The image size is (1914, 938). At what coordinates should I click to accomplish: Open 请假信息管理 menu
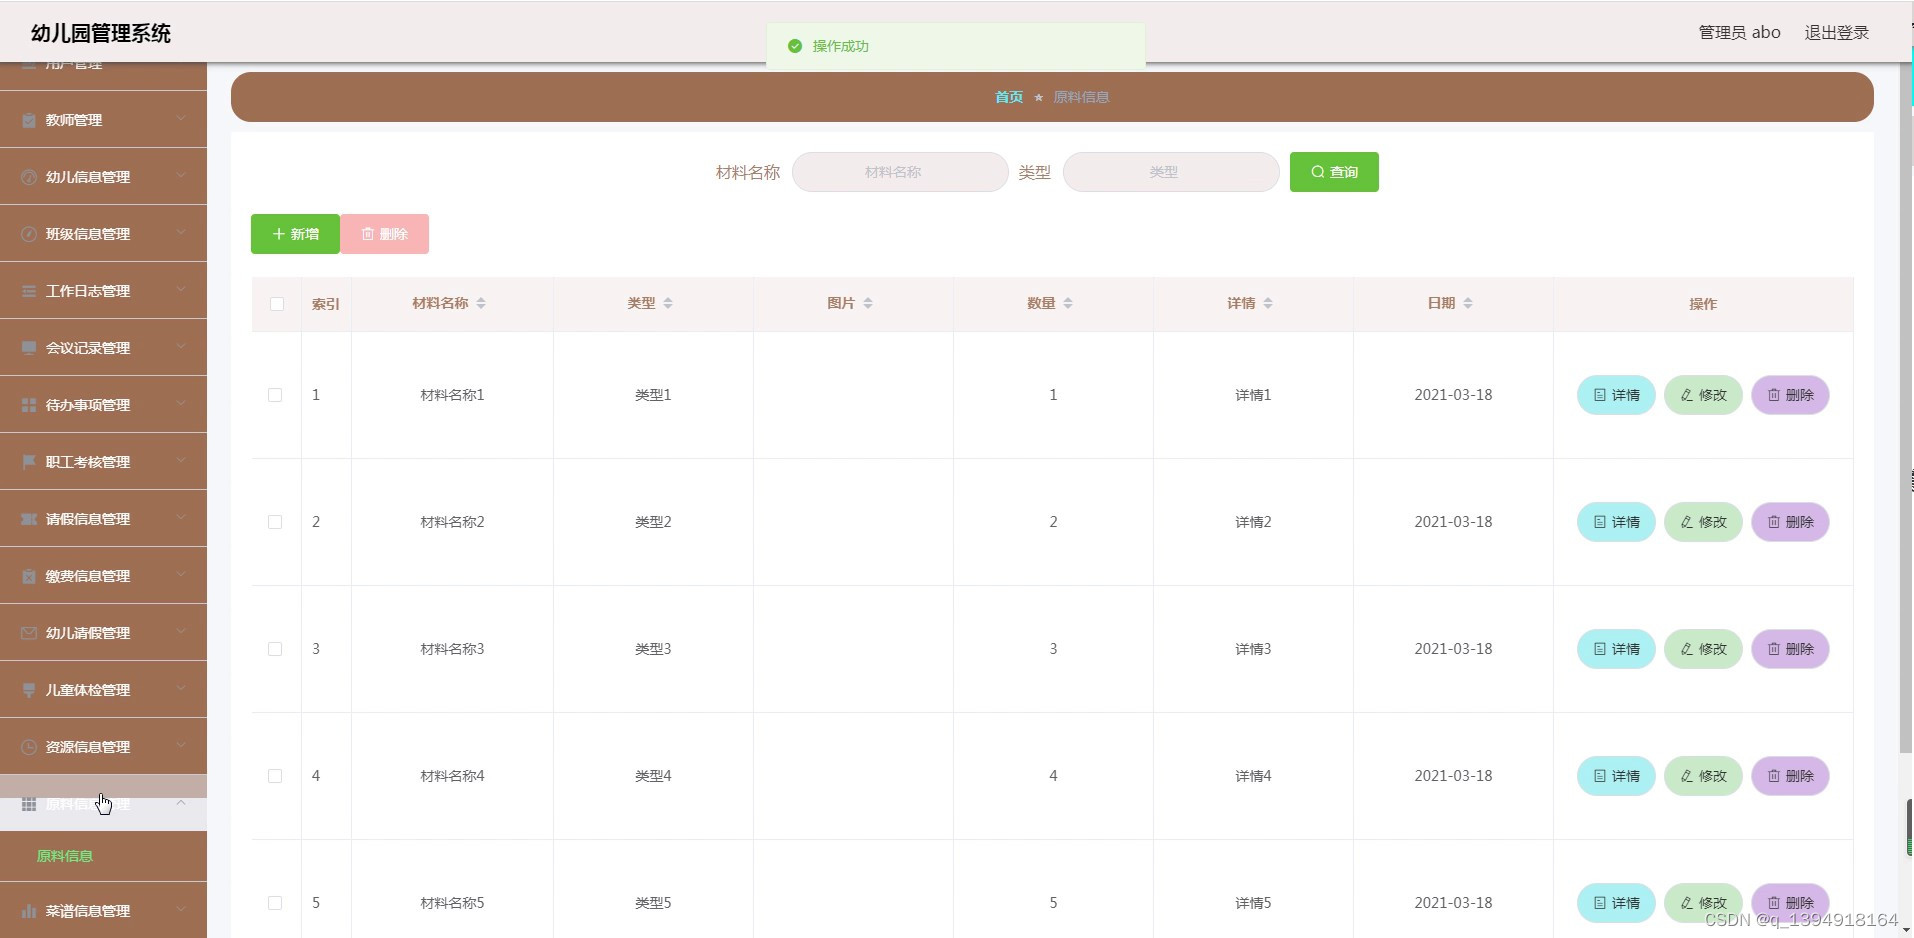coord(103,519)
